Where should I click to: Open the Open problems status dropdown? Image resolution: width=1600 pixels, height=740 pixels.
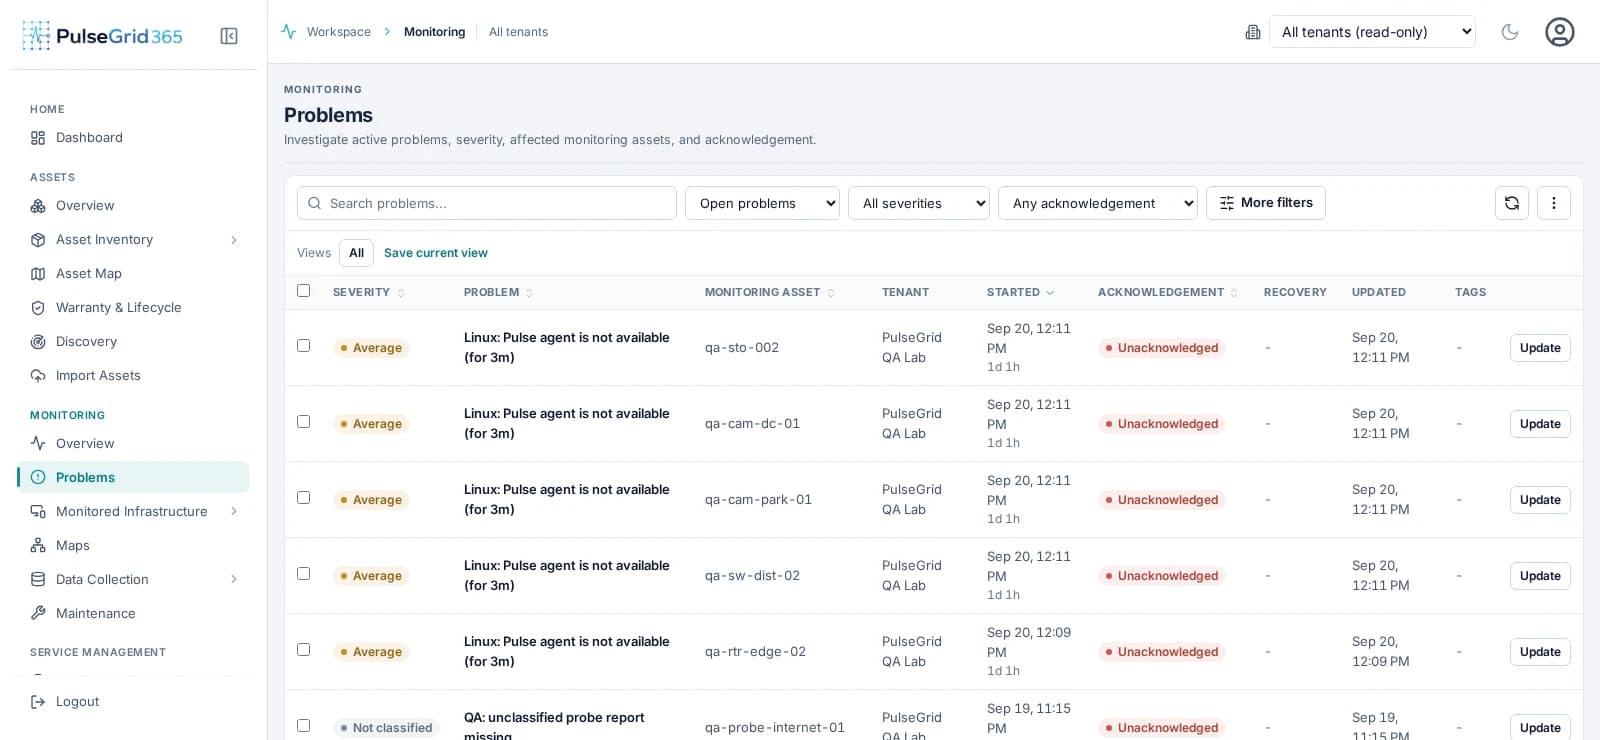click(x=762, y=203)
